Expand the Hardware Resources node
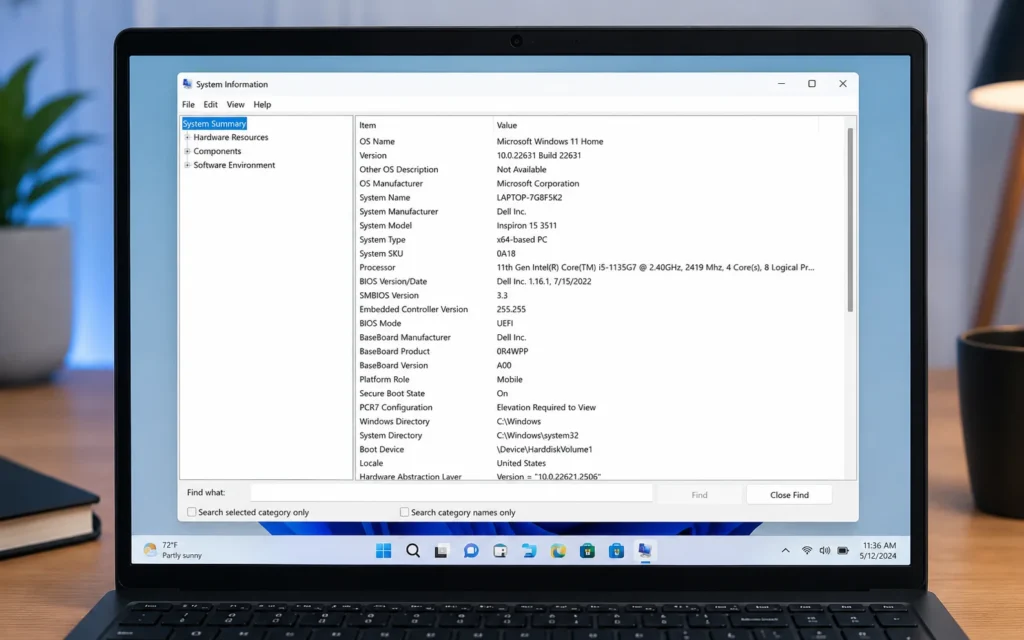Screen dimensions: 1024x640 click(x=187, y=137)
